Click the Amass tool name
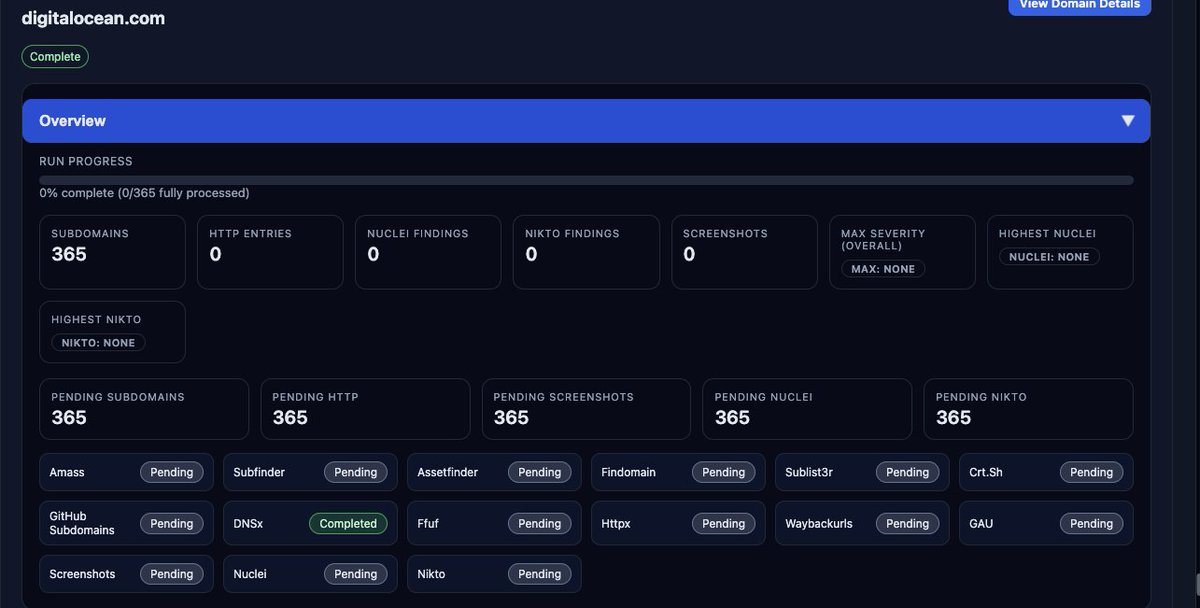 67,472
